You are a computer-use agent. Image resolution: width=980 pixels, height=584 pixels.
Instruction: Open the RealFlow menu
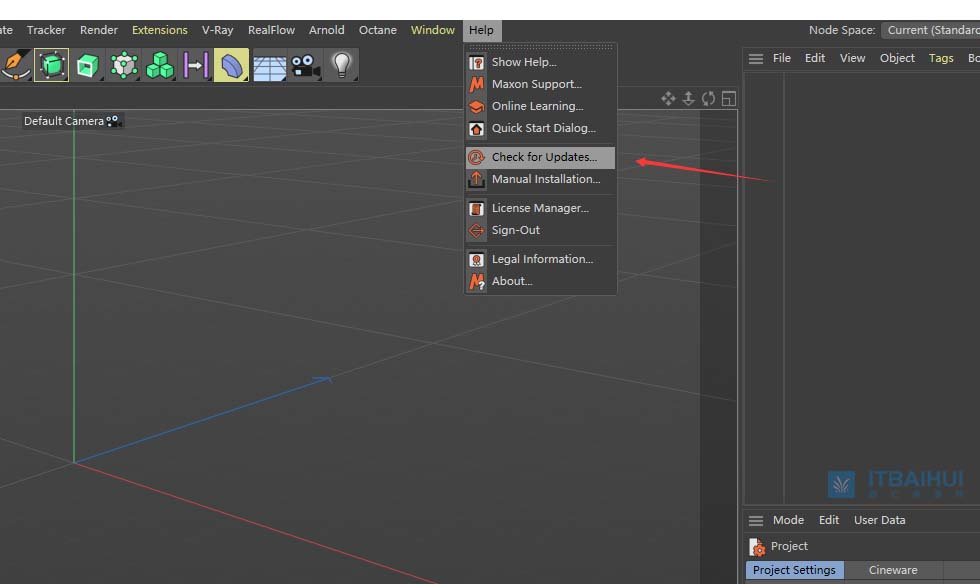click(271, 30)
